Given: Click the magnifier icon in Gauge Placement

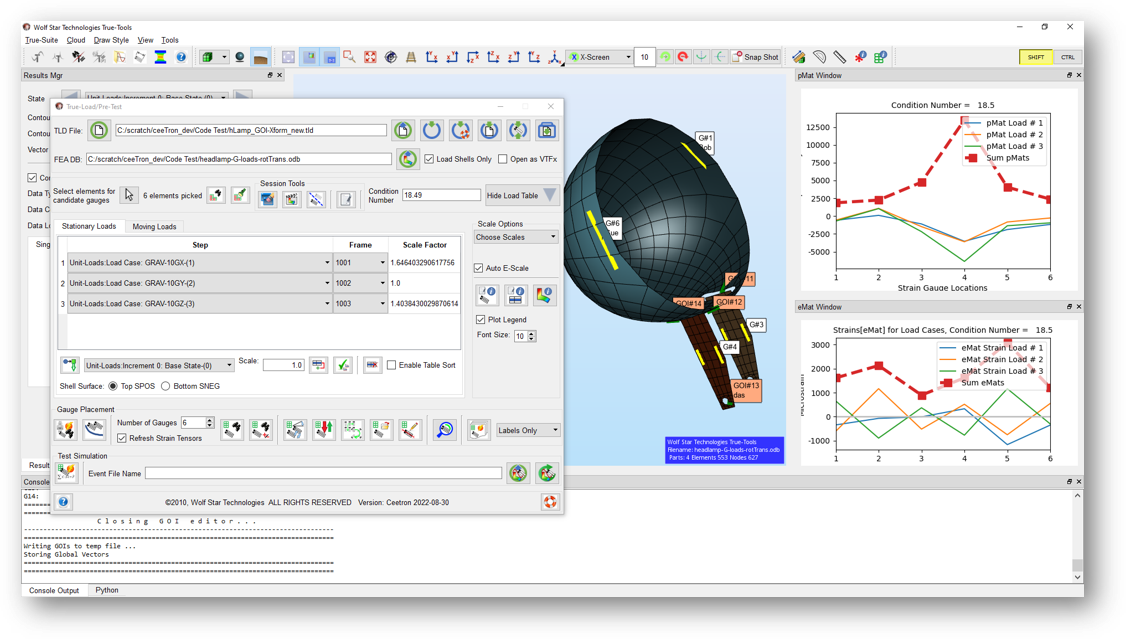Looking at the screenshot, I should [445, 429].
